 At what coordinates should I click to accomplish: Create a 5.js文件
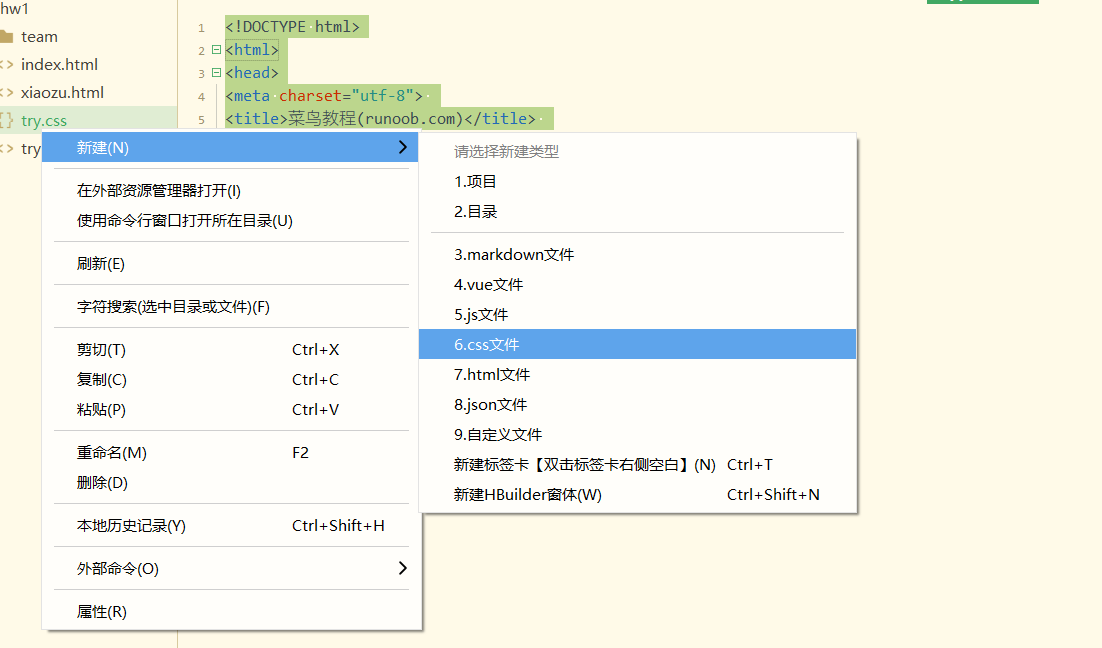coord(481,315)
